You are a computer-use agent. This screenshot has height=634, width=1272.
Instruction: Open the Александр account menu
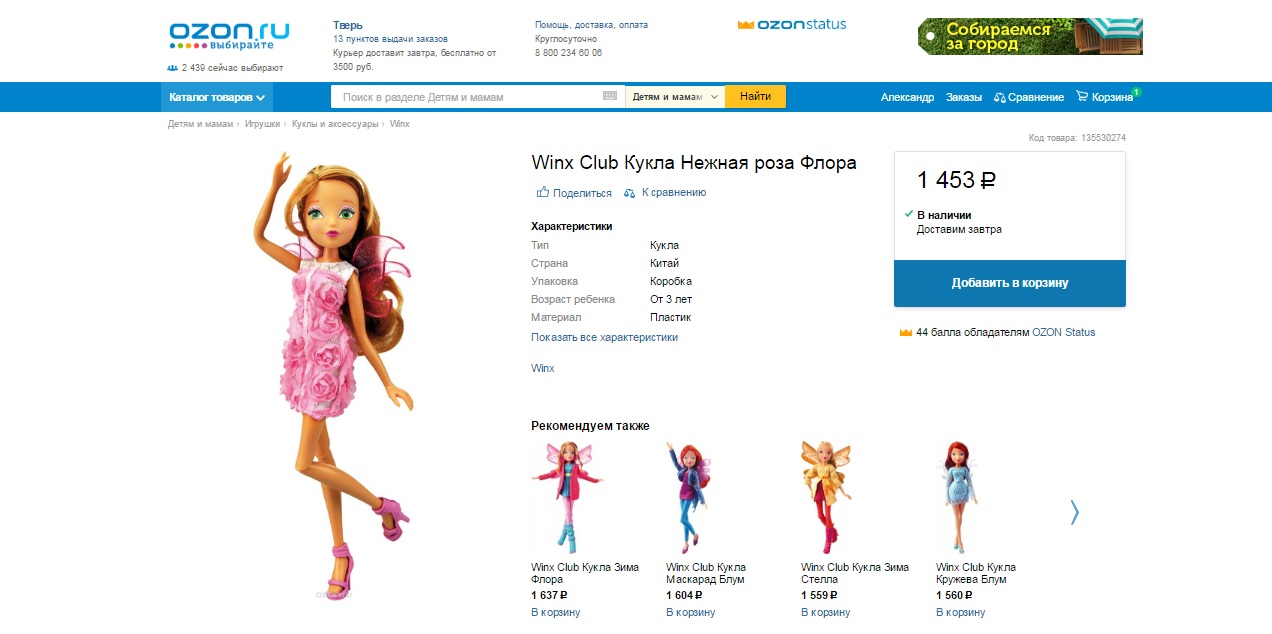coord(907,97)
